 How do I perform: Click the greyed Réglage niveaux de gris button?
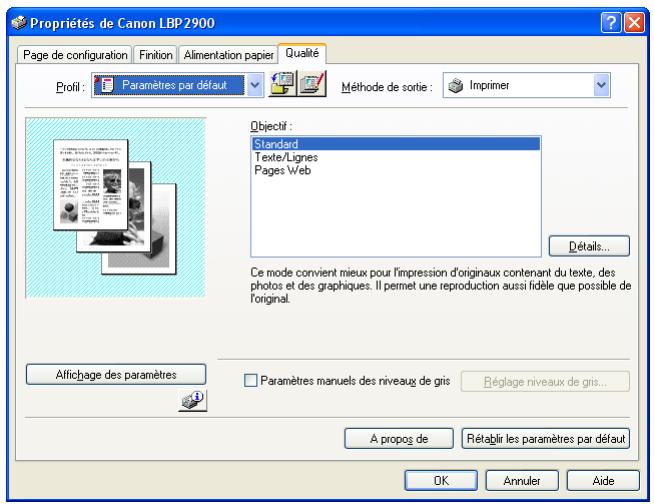545,381
